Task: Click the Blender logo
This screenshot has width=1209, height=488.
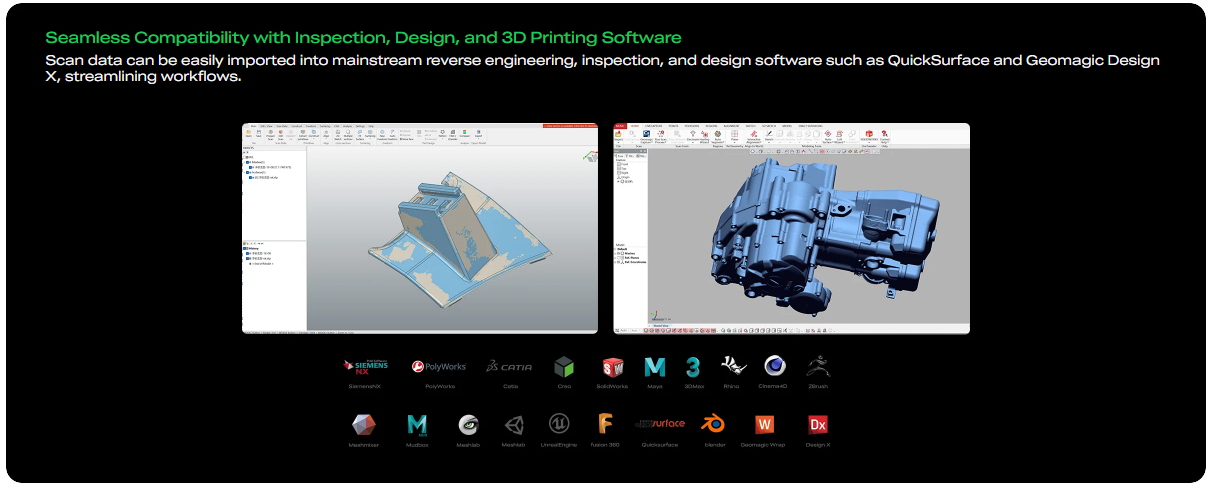Action: point(713,424)
